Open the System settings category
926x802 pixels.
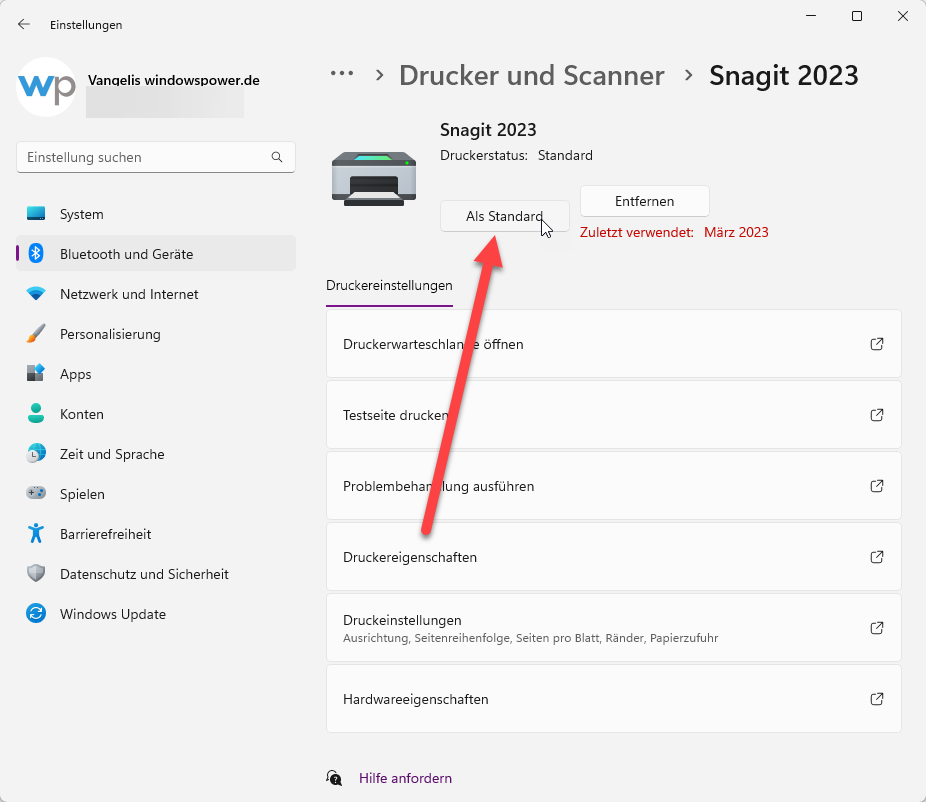(x=156, y=214)
